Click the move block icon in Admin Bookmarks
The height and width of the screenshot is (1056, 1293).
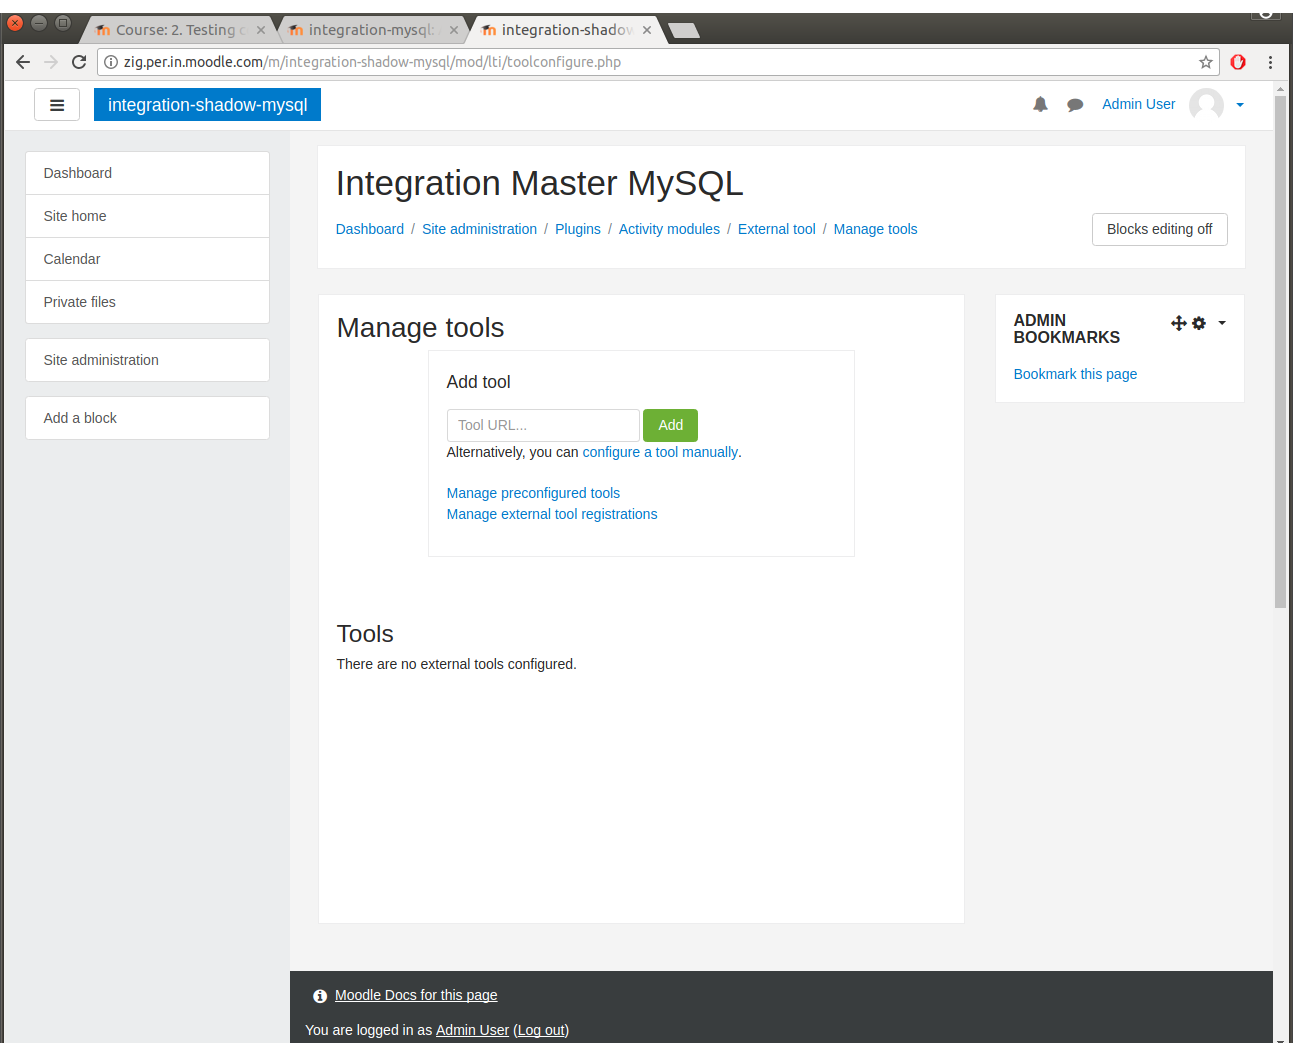pos(1178,323)
